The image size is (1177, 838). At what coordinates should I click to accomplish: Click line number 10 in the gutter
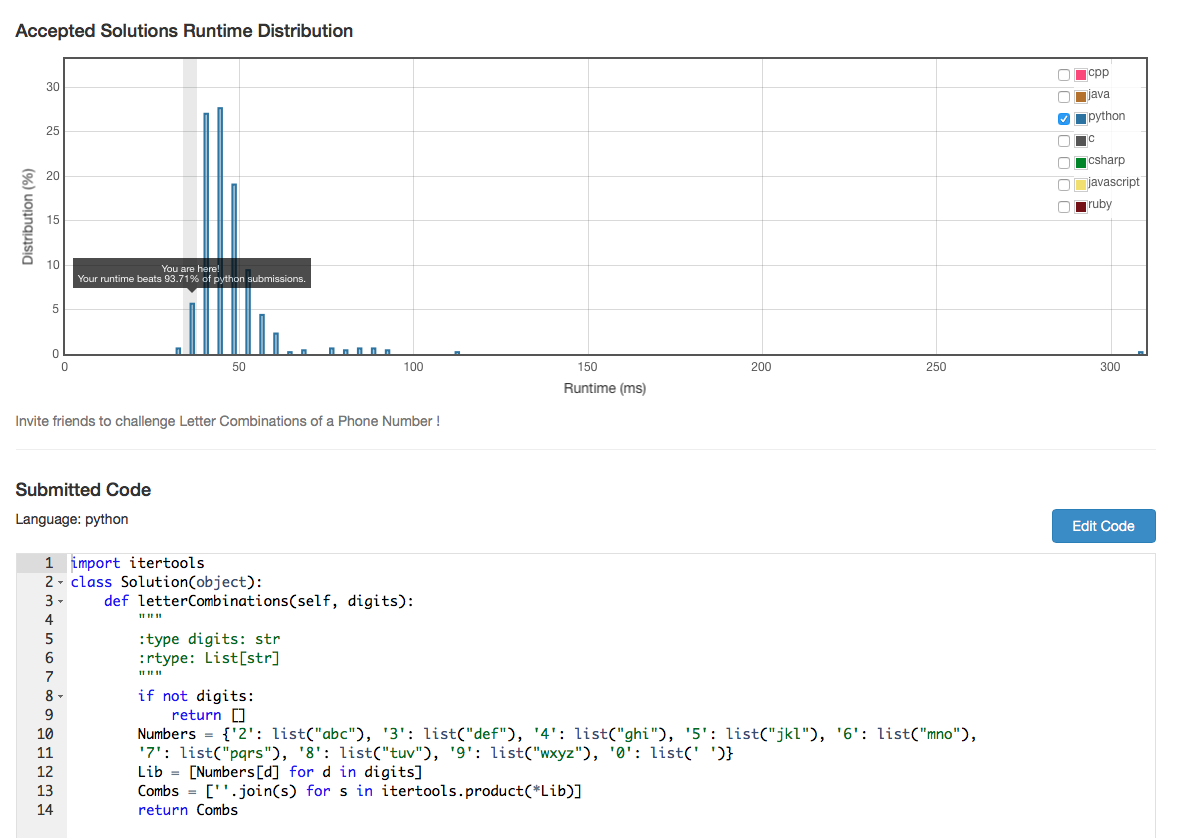click(44, 734)
